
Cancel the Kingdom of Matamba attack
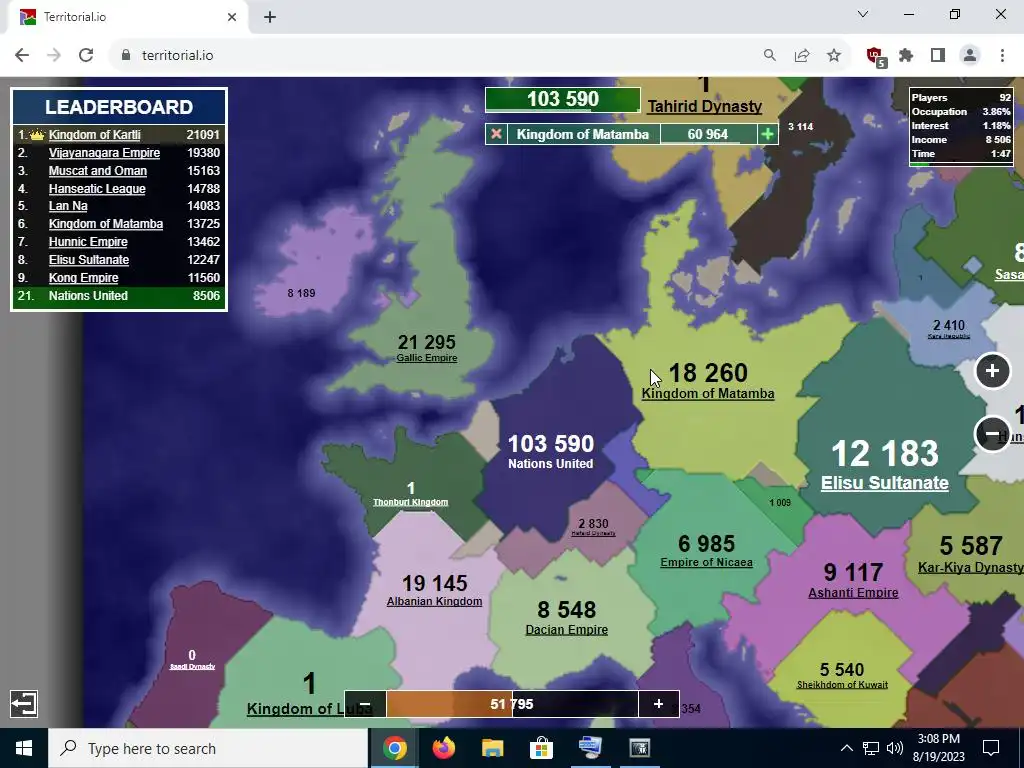[496, 134]
